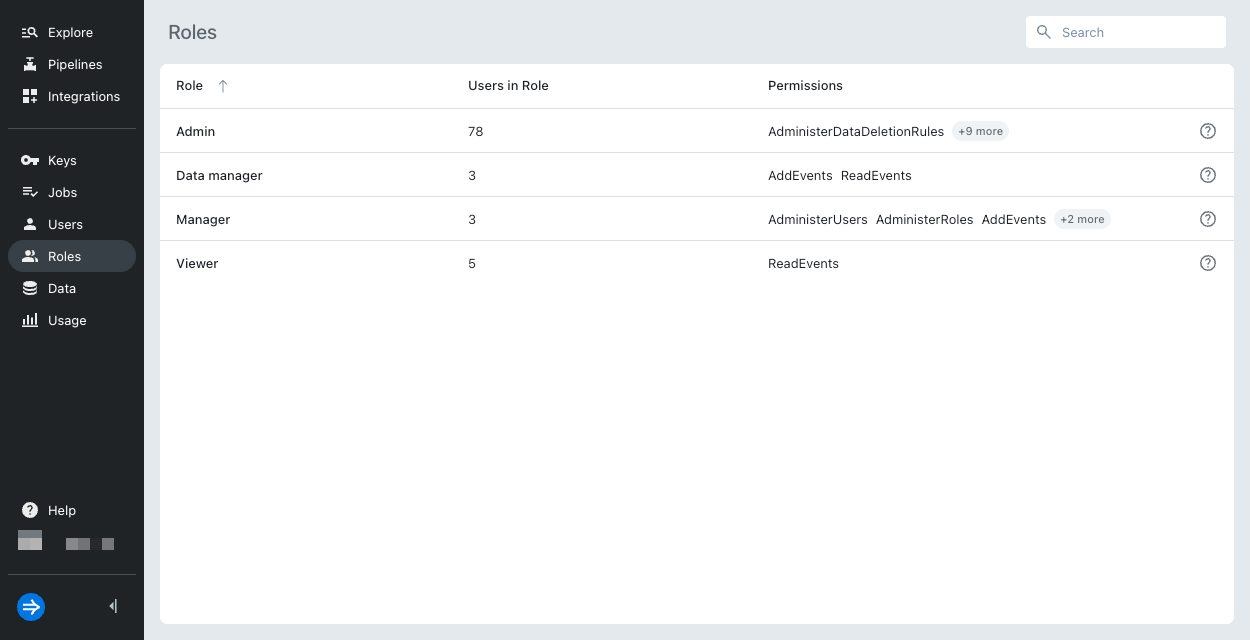The height and width of the screenshot is (640, 1250).
Task: Click the Explore sidebar icon
Action: 30,32
